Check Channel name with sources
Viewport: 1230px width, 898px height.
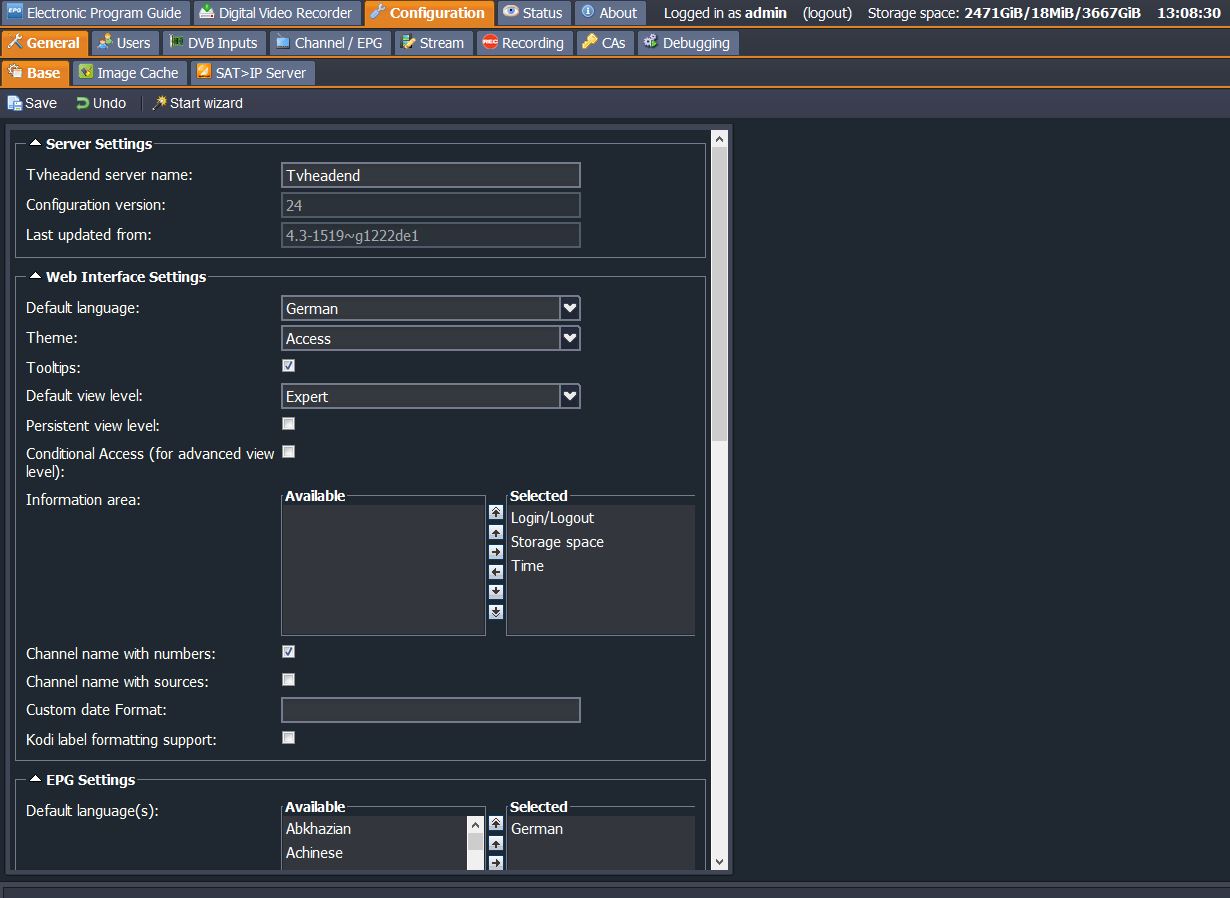point(288,680)
